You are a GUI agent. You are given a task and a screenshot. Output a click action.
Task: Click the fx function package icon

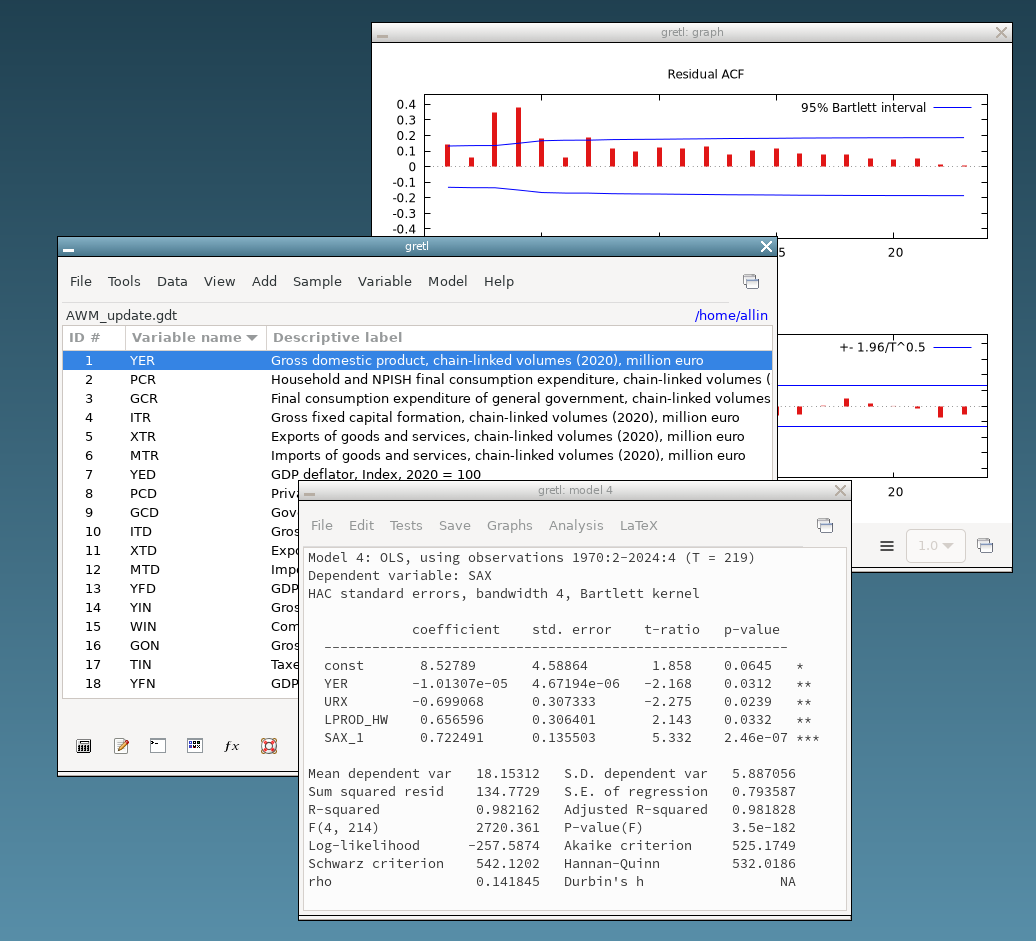click(x=231, y=746)
